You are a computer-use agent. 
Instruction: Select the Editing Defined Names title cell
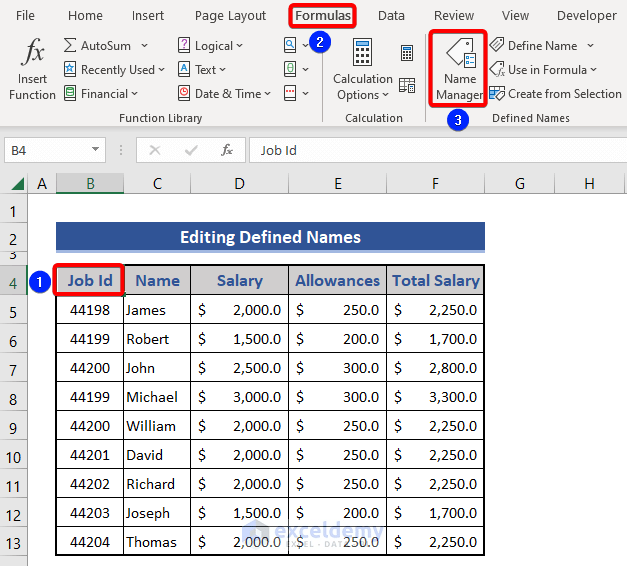(270, 237)
